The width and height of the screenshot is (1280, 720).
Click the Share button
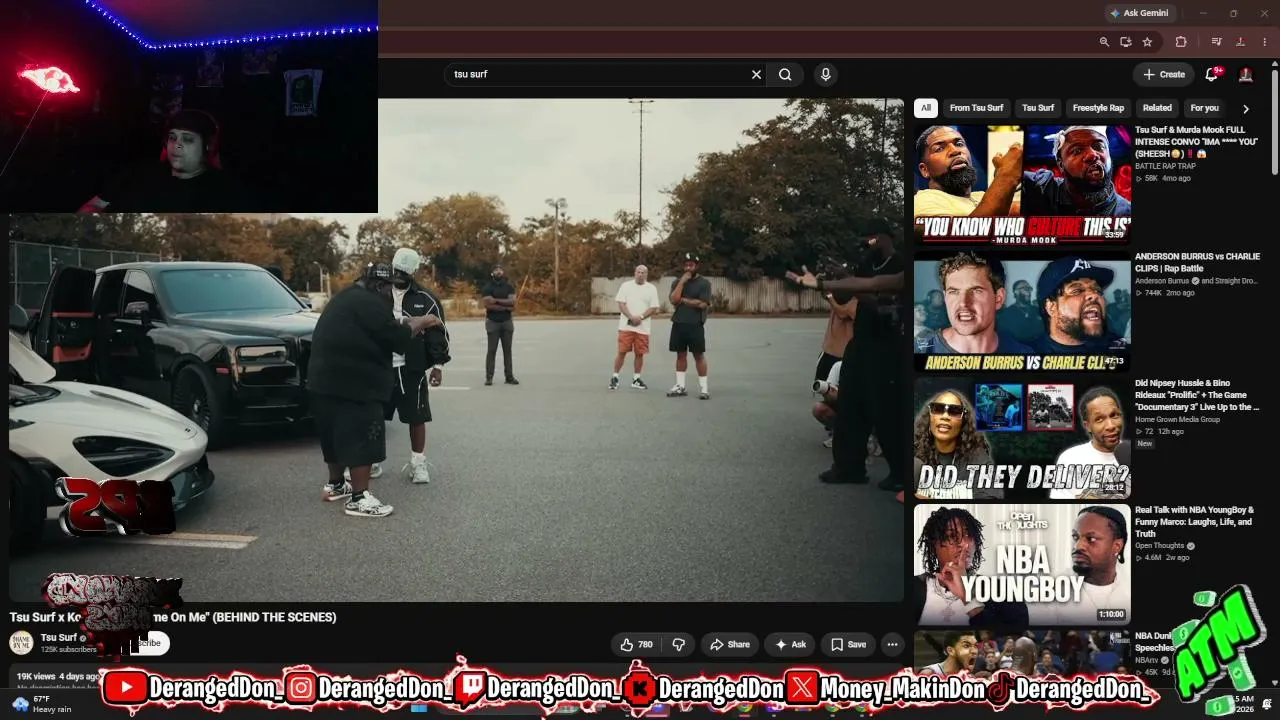730,645
